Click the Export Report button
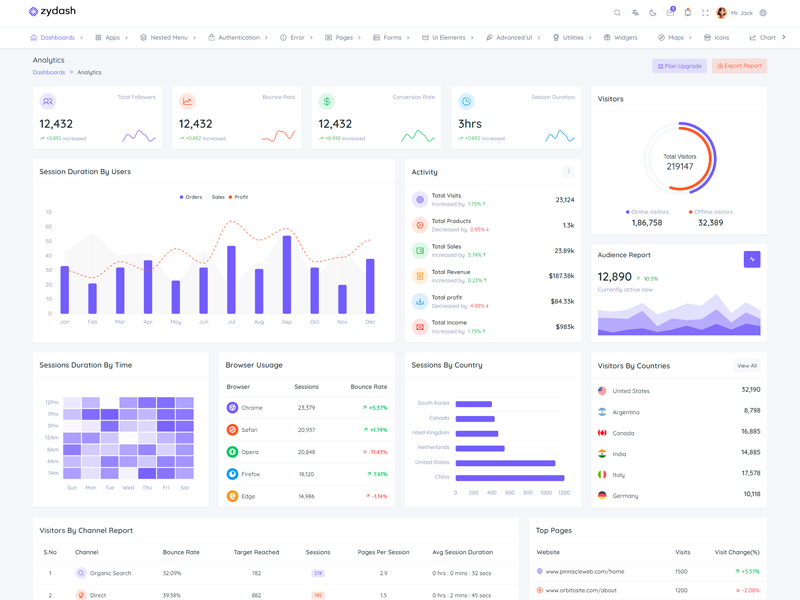 tap(739, 66)
